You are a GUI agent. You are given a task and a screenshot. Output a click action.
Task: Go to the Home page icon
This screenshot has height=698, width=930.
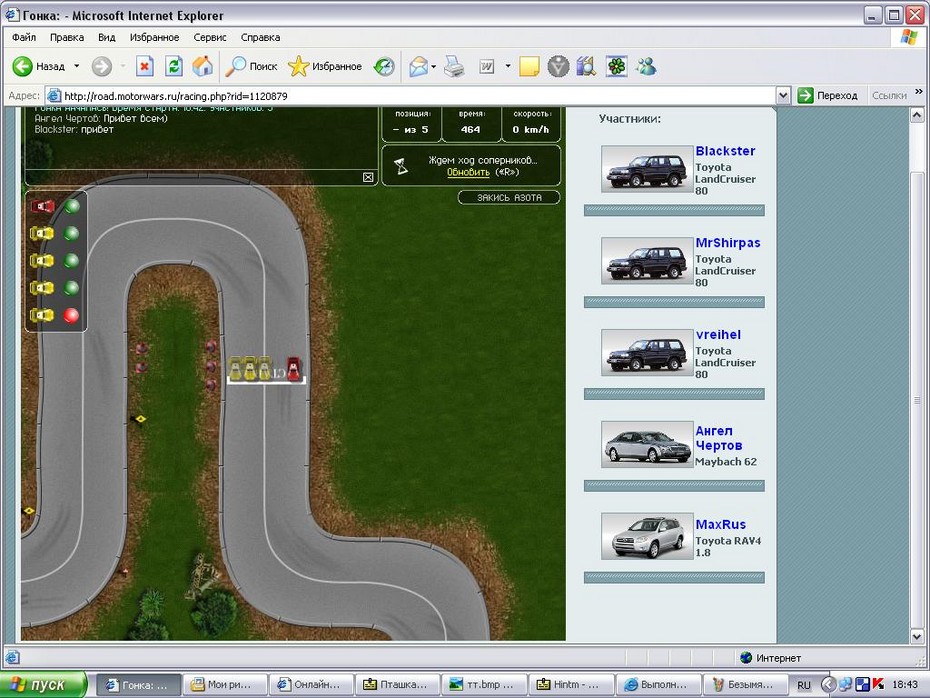pyautogui.click(x=202, y=66)
